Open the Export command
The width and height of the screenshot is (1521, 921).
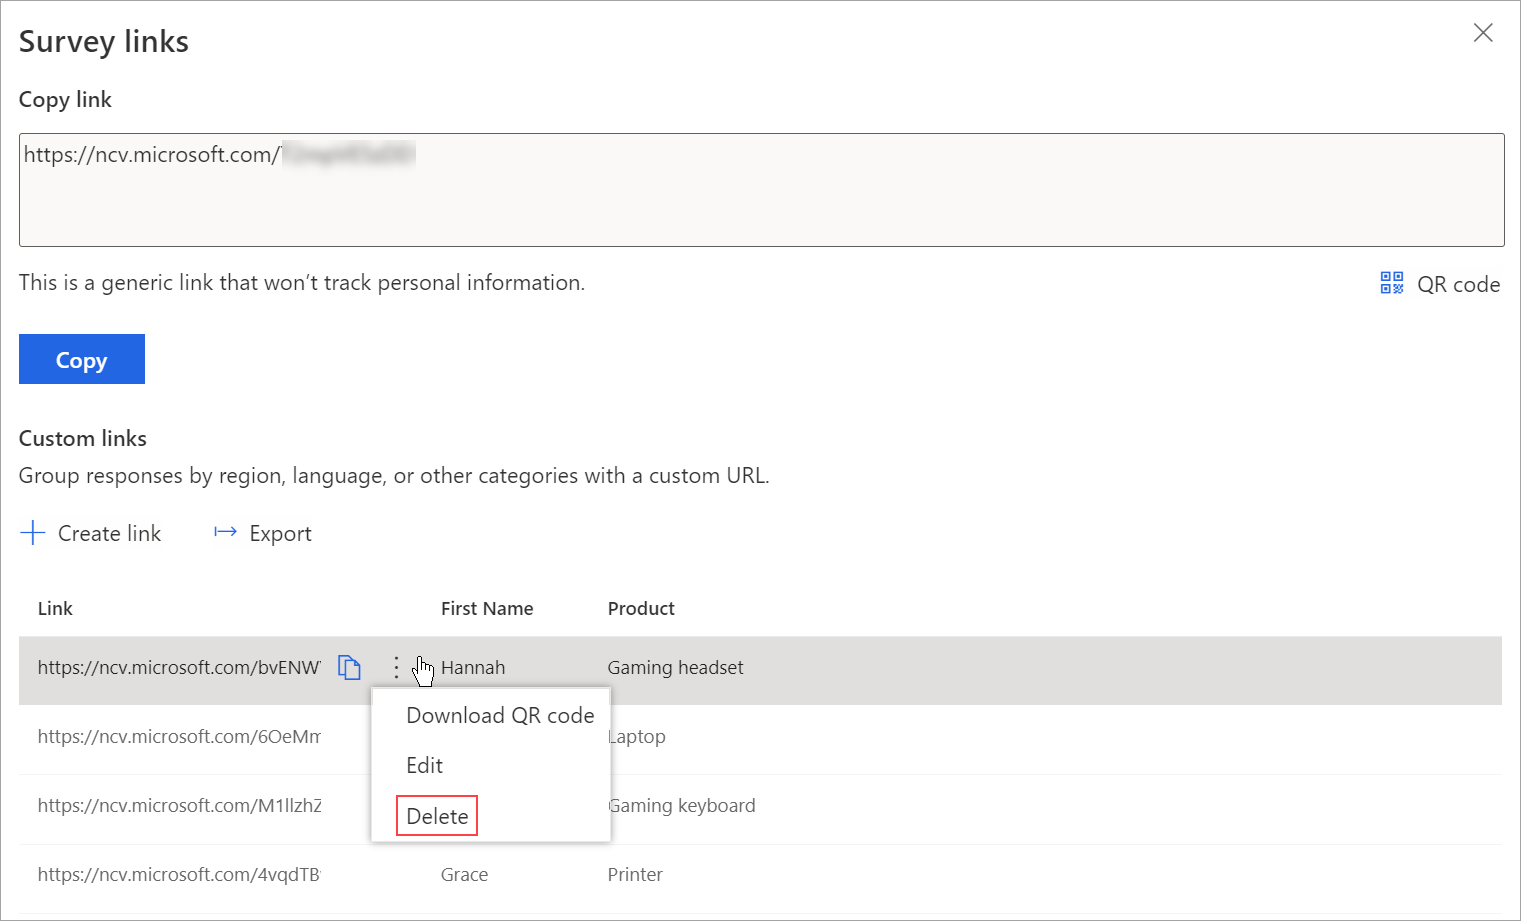click(280, 532)
